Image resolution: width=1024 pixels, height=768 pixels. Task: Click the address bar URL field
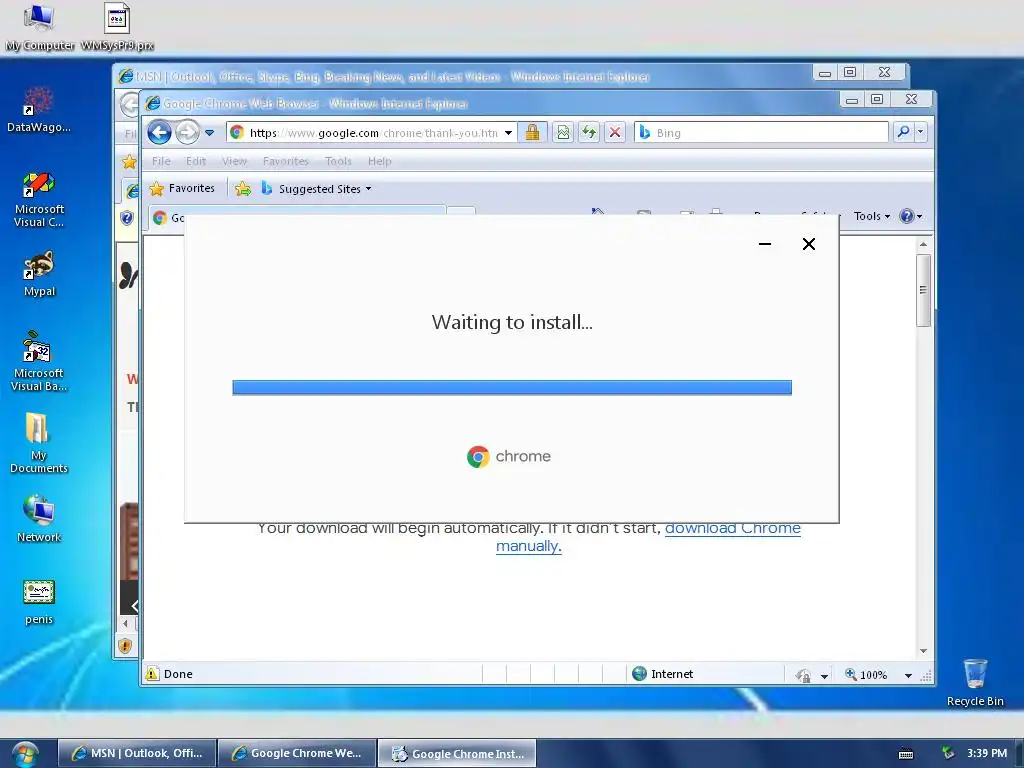tap(373, 133)
